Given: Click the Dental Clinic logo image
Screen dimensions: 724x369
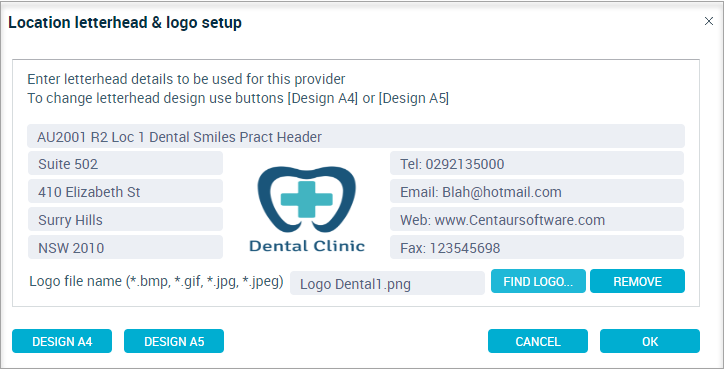Looking at the screenshot, I should tap(307, 209).
